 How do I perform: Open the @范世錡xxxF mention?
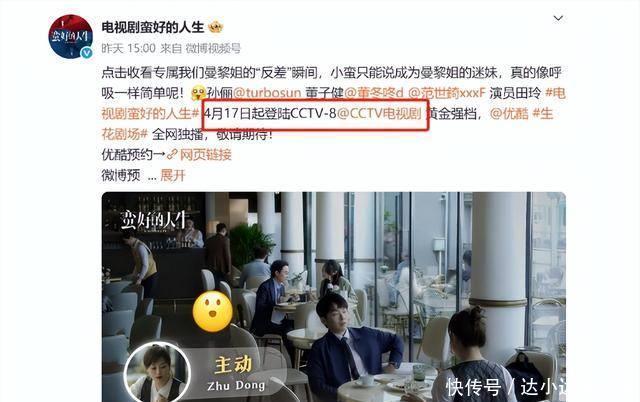(447, 93)
